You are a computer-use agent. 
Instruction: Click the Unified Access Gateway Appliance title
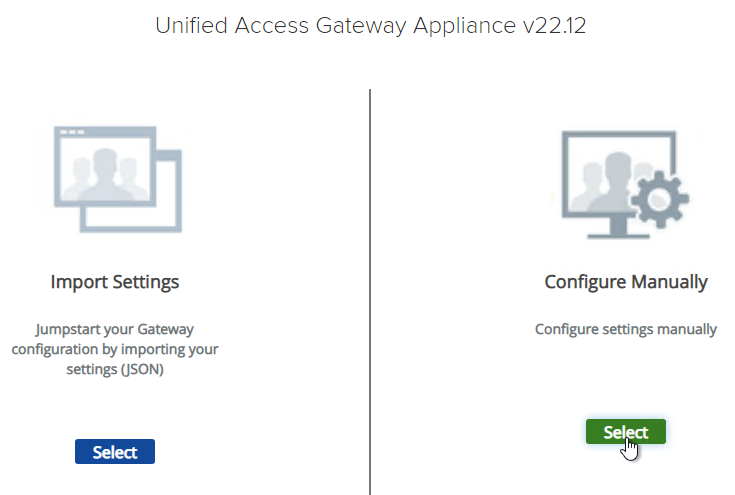[370, 27]
